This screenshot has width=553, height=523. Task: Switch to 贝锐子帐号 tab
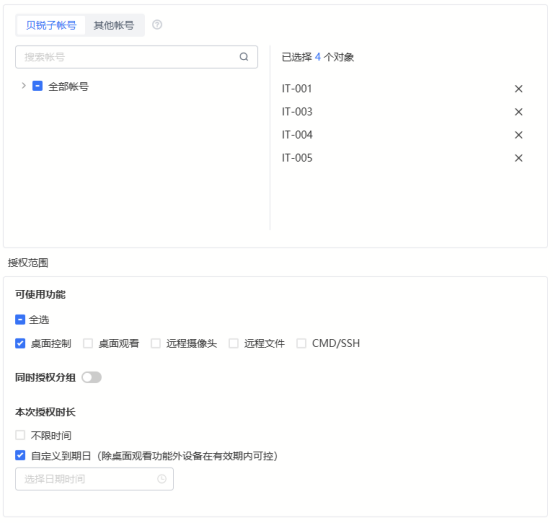coord(51,25)
